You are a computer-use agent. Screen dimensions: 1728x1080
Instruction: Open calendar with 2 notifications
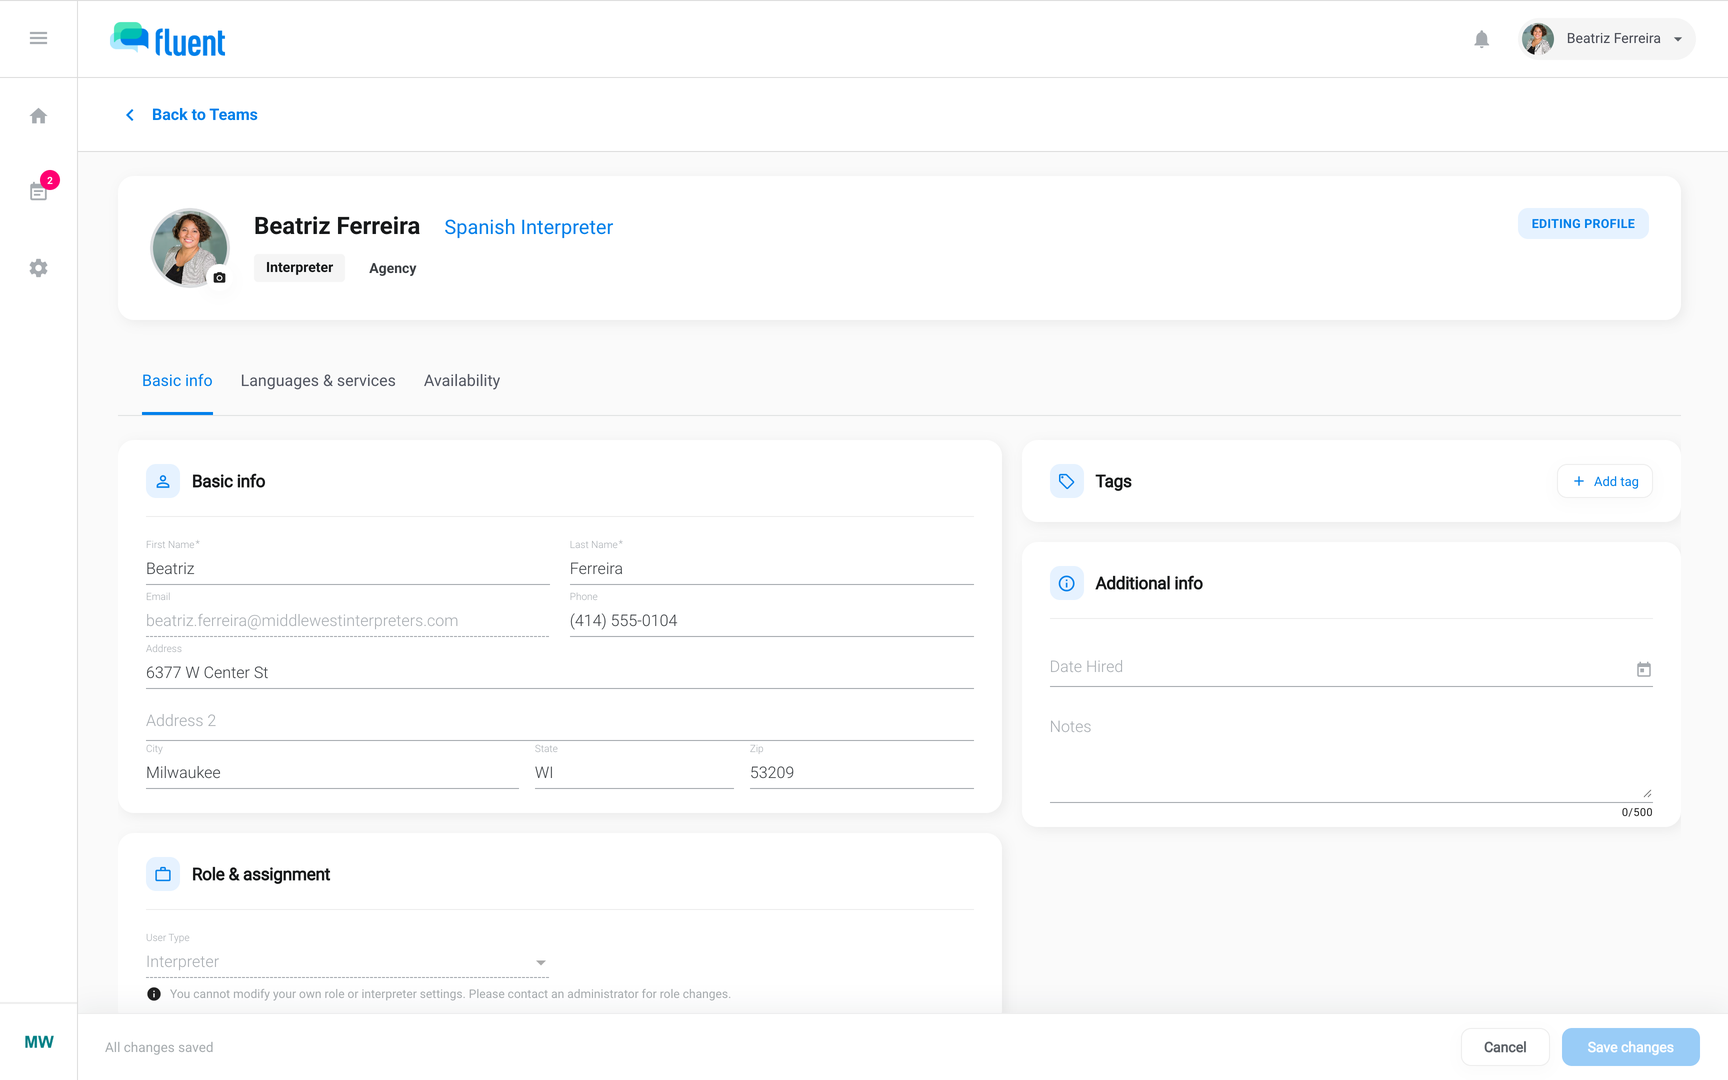tap(38, 191)
